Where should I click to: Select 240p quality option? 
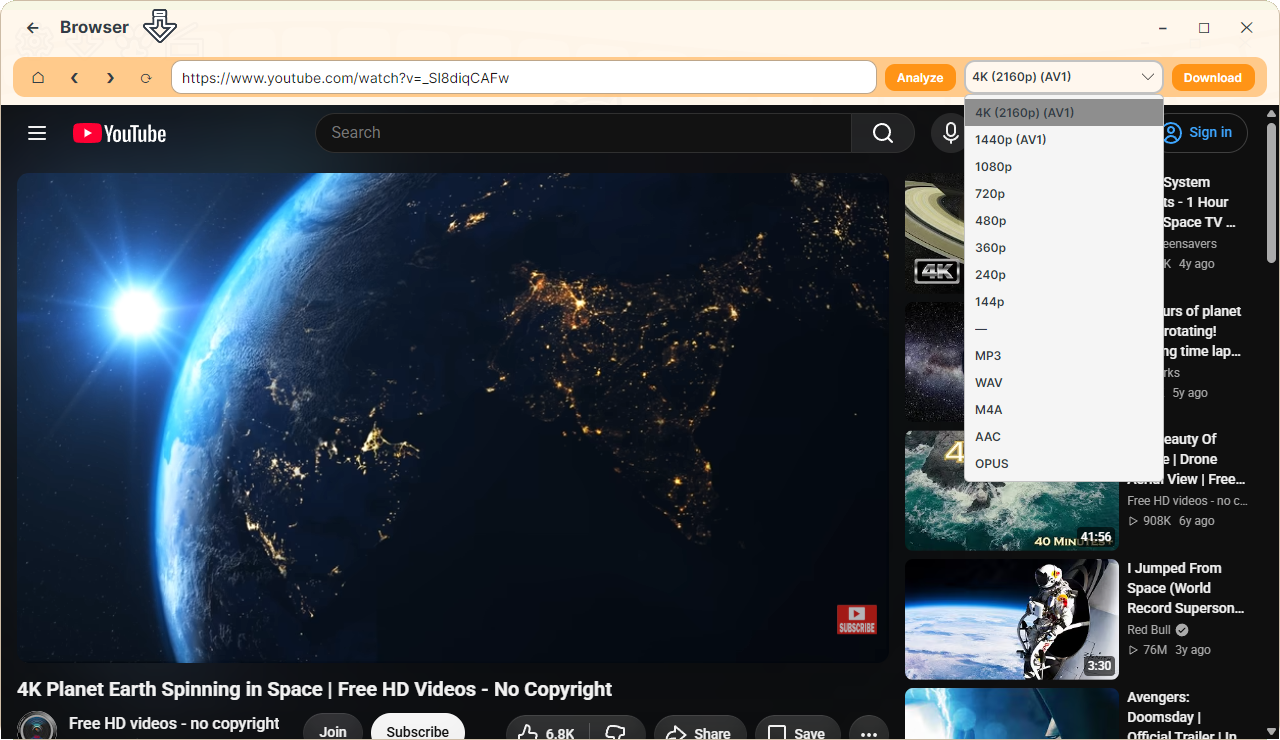(1064, 274)
